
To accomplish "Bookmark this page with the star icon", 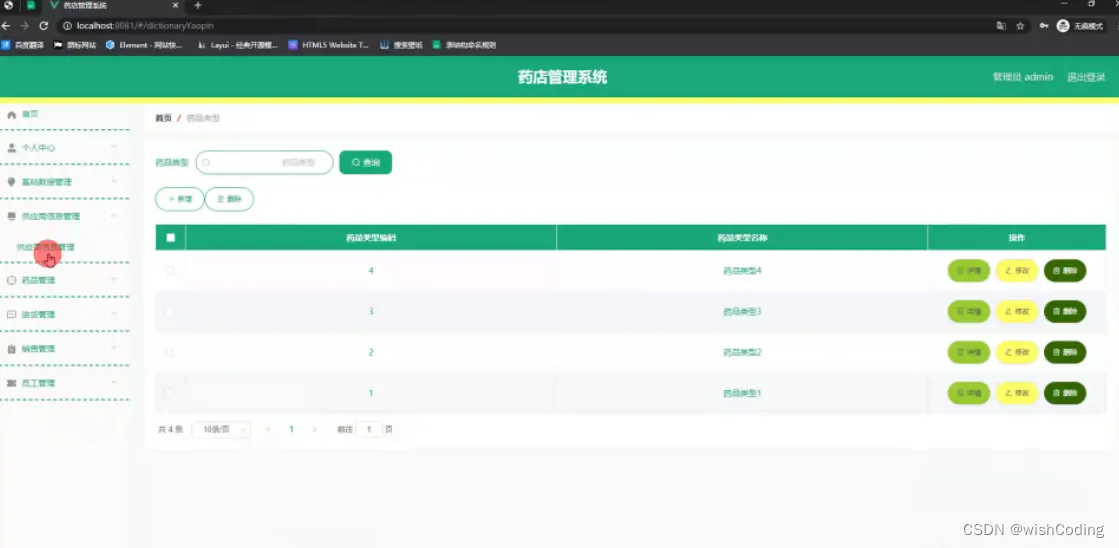I will click(x=1021, y=26).
